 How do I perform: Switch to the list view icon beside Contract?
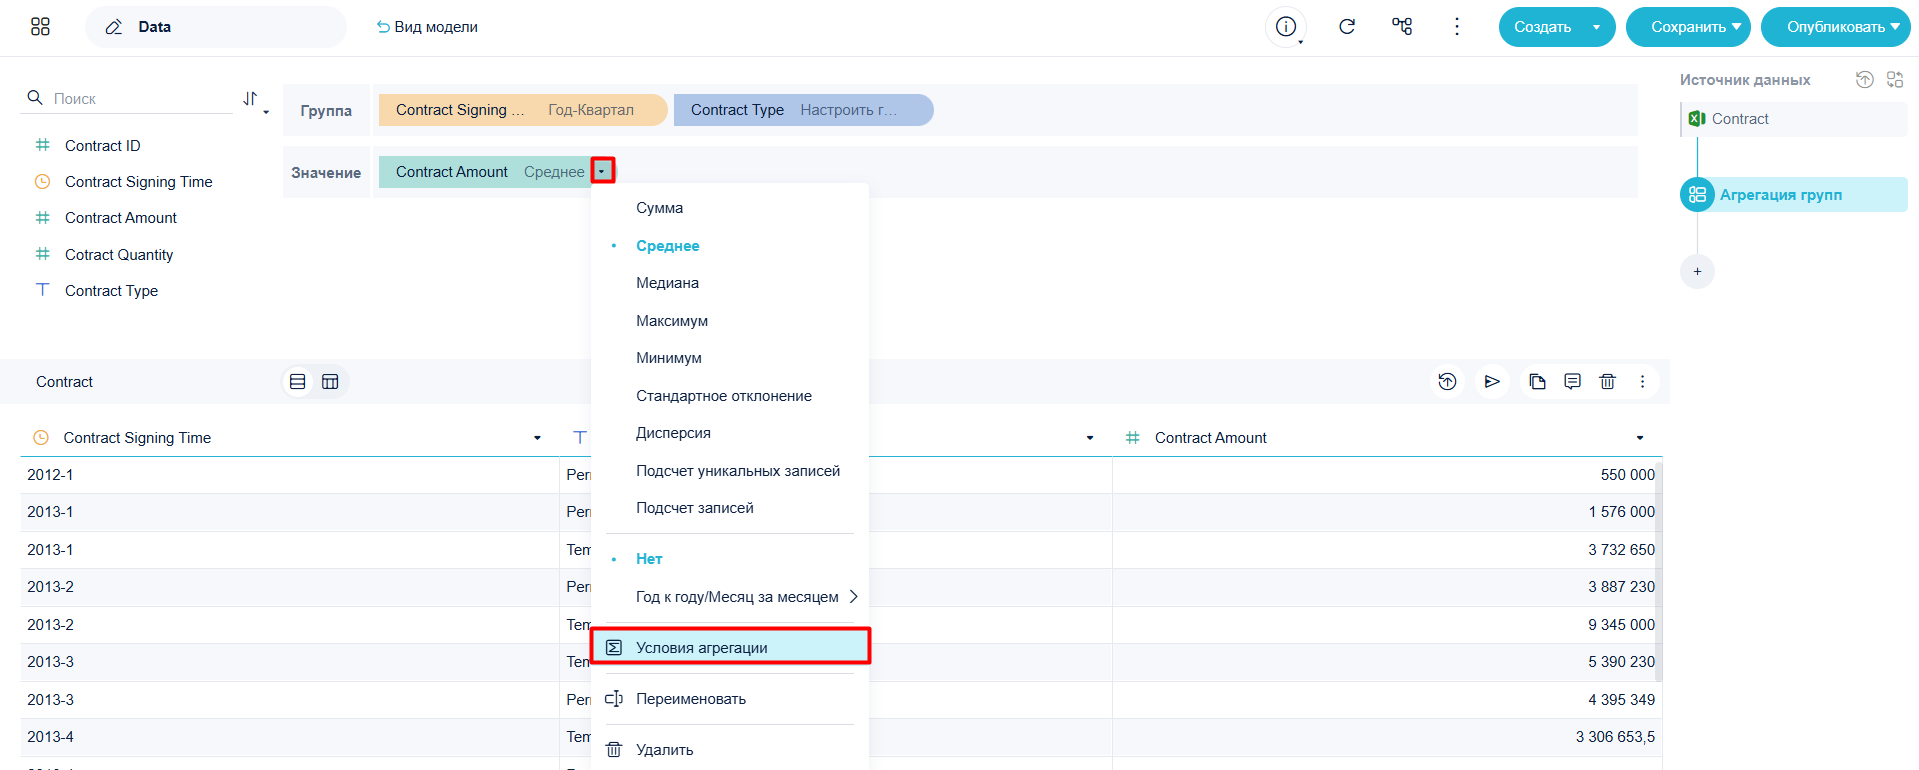coord(297,381)
